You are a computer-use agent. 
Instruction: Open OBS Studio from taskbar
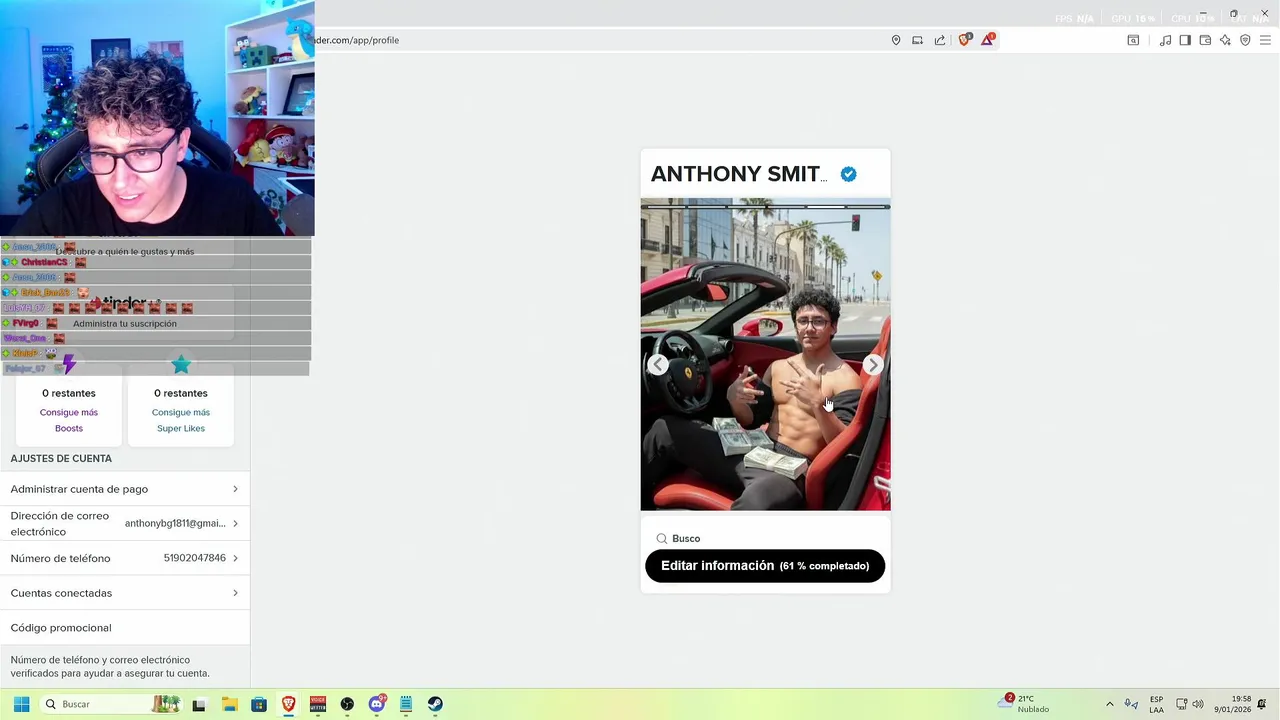pos(347,704)
